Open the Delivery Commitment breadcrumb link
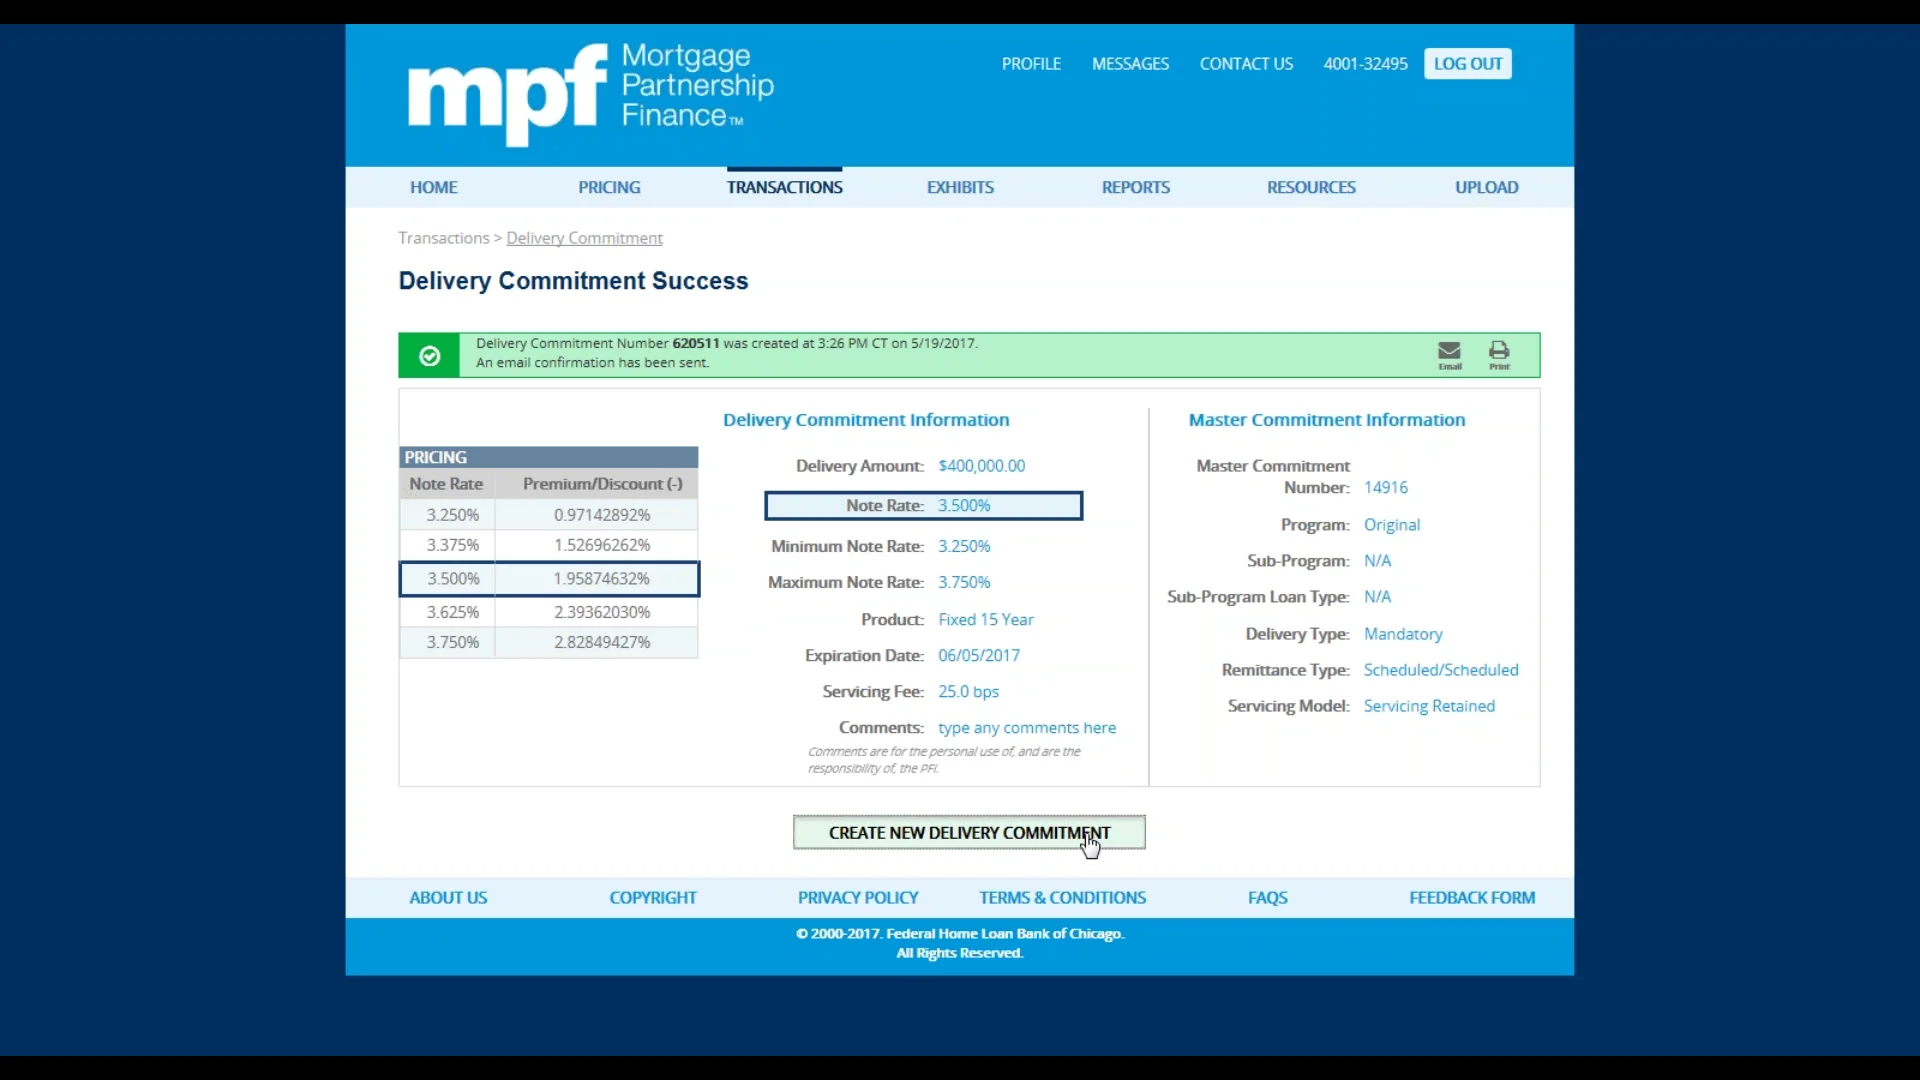 [584, 238]
